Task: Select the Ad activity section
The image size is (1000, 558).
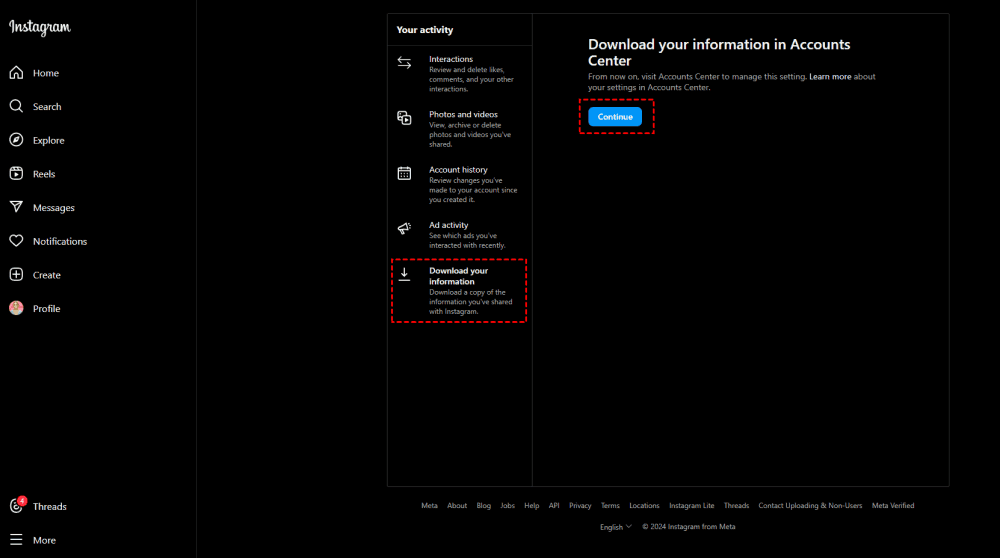Action: pos(459,235)
